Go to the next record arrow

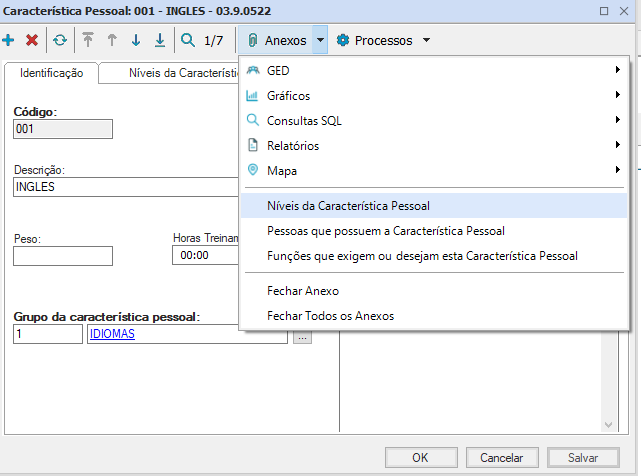click(136, 41)
